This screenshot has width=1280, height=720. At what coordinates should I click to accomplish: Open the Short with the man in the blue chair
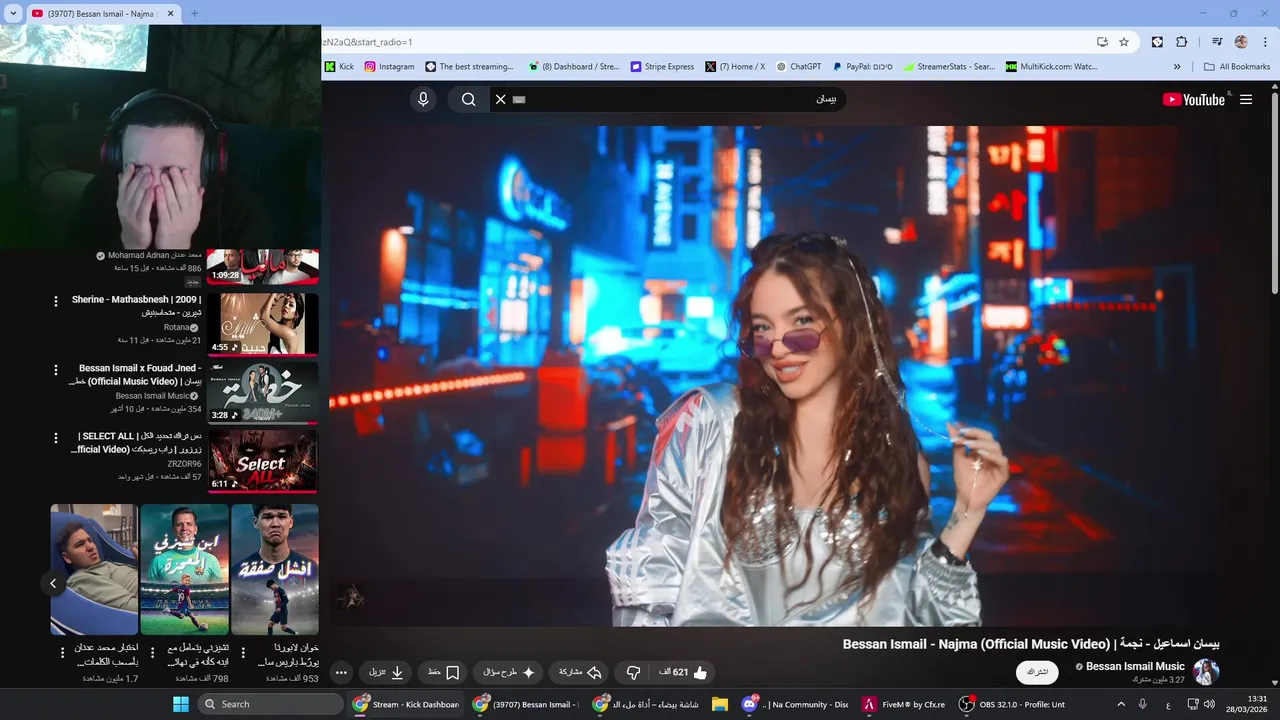[x=94, y=569]
